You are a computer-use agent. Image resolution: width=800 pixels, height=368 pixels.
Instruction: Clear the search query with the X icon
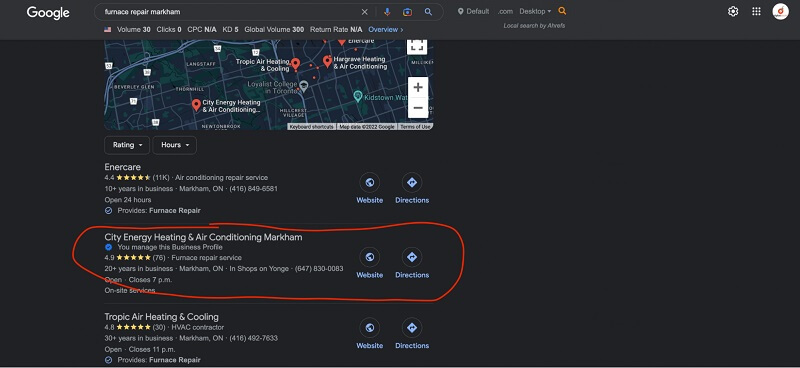[x=364, y=12]
